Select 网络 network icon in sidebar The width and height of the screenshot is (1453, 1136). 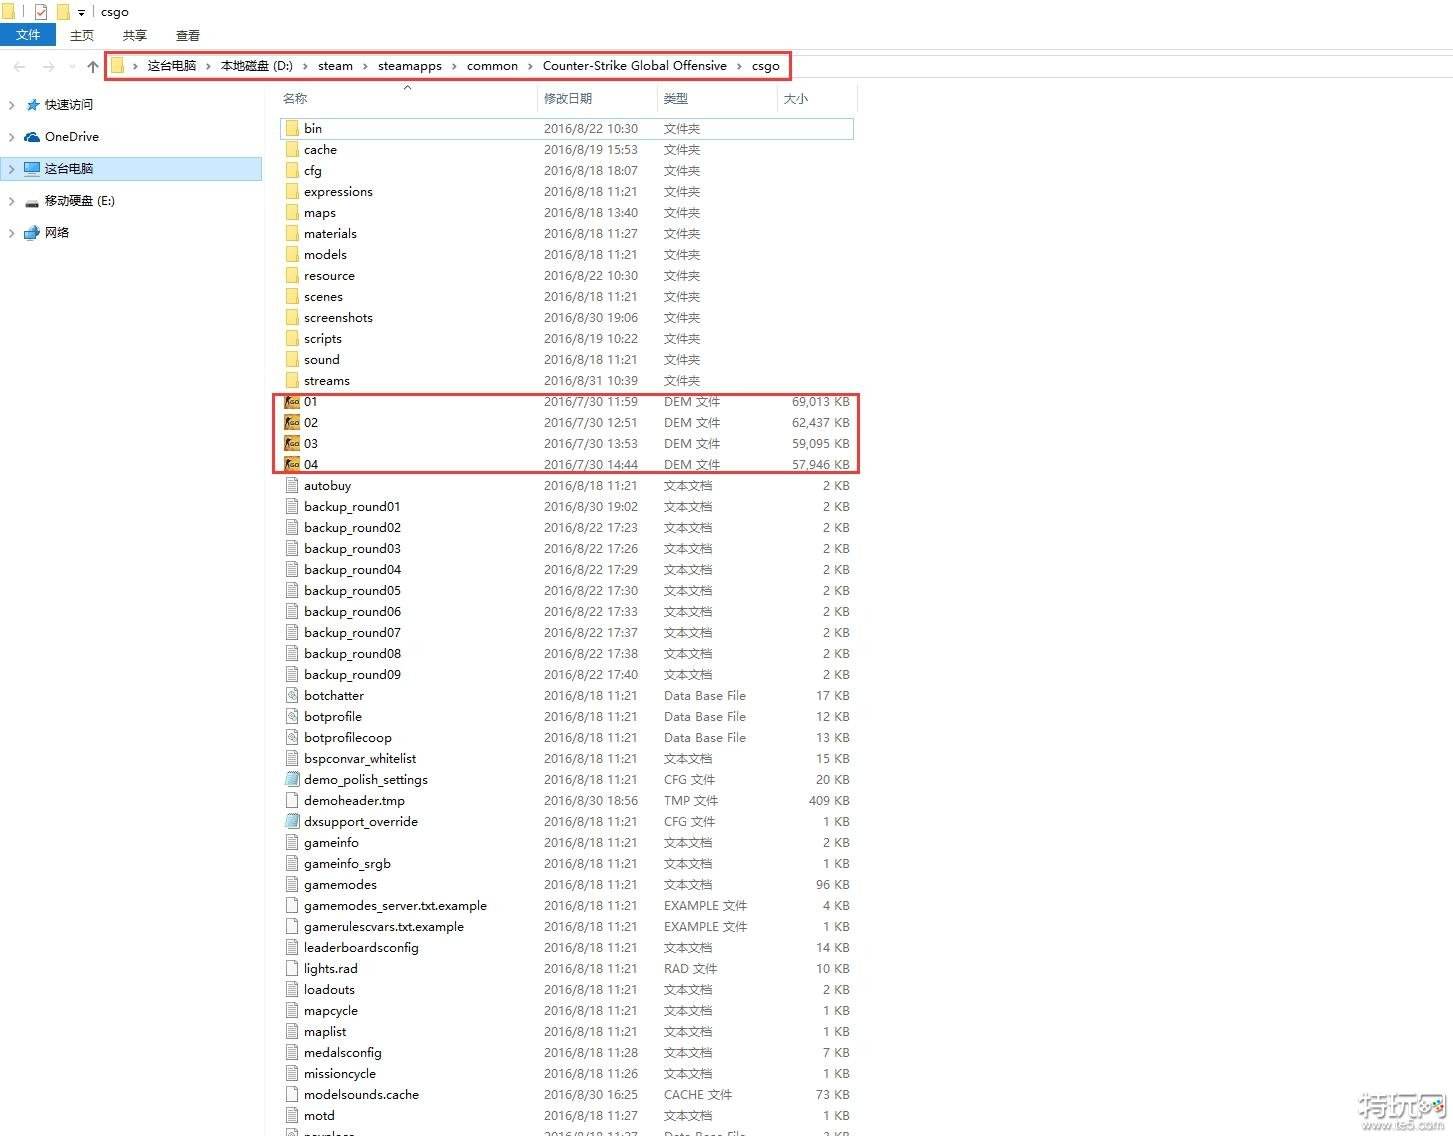32,233
